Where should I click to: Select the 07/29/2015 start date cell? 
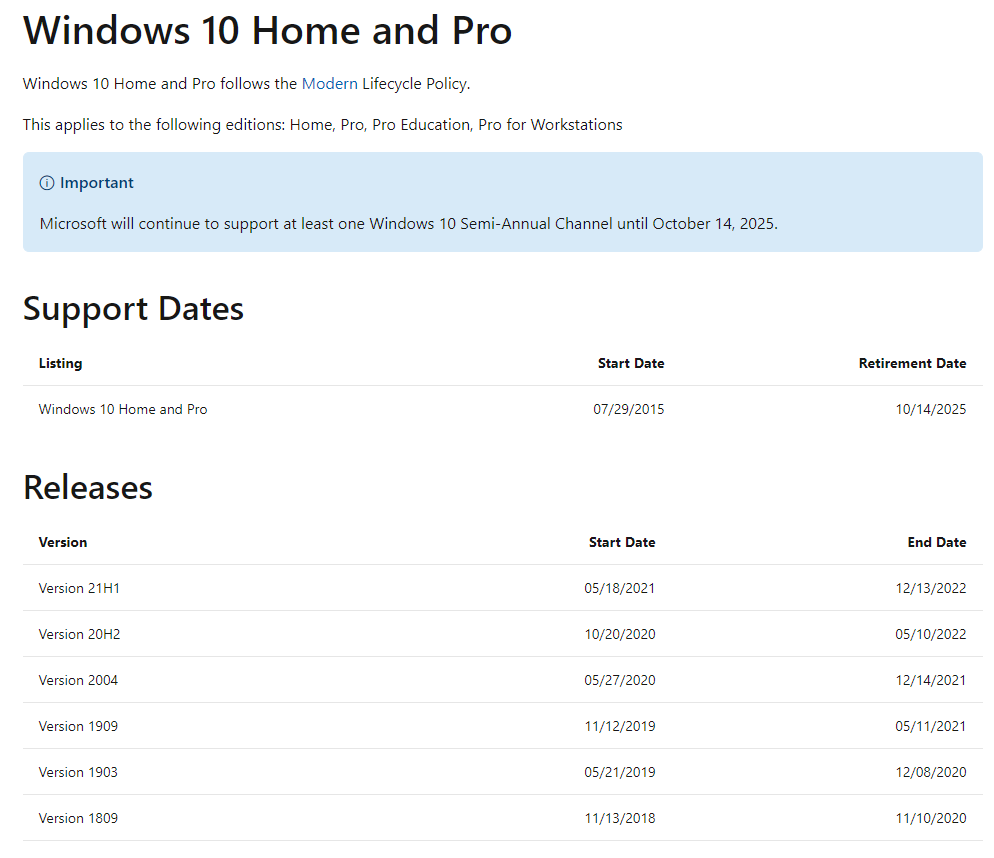click(628, 410)
